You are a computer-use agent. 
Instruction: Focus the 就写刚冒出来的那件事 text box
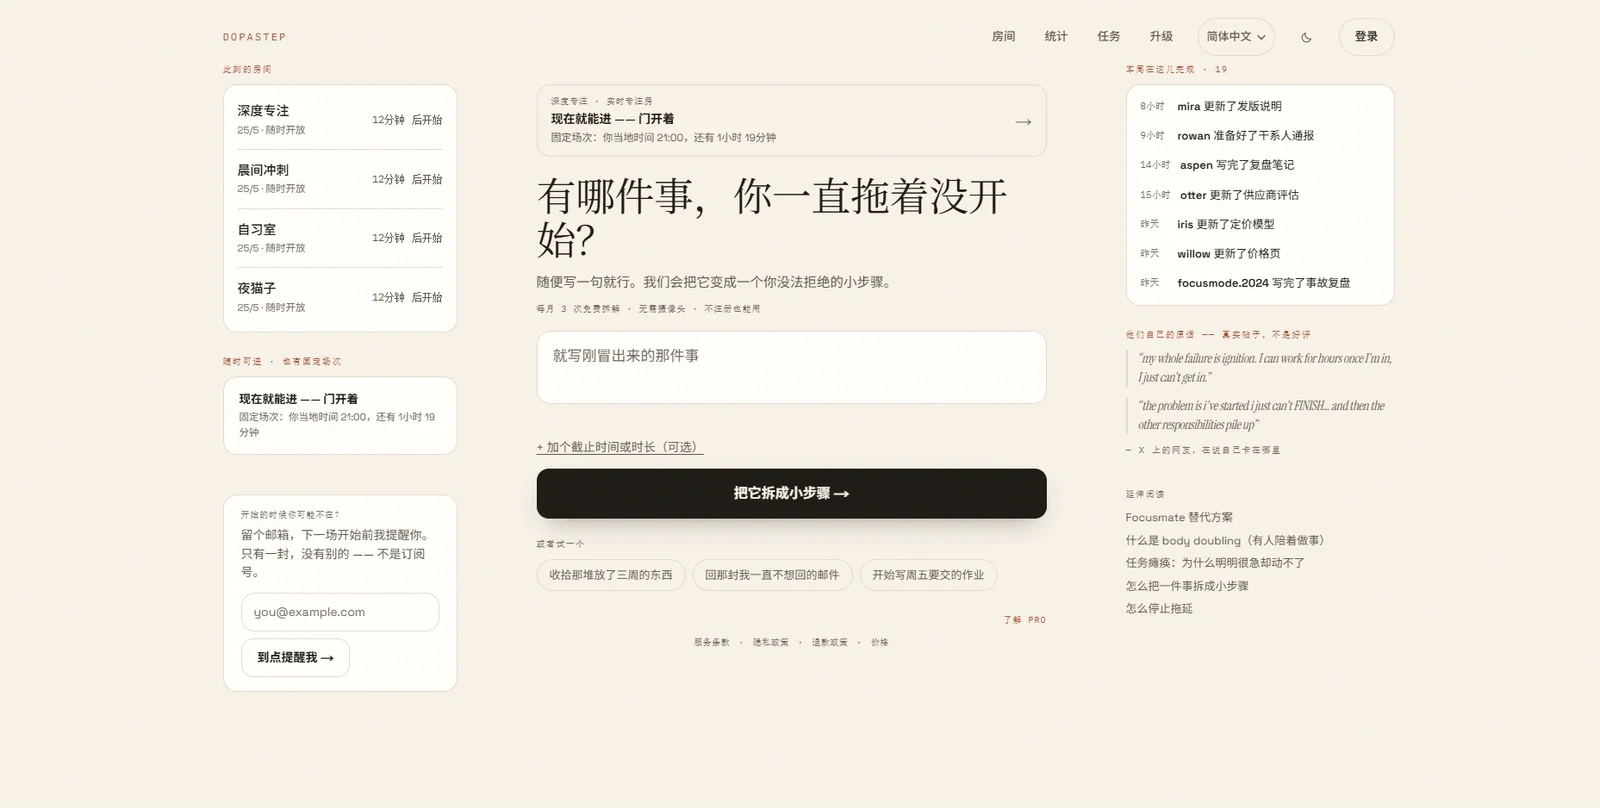click(x=791, y=367)
